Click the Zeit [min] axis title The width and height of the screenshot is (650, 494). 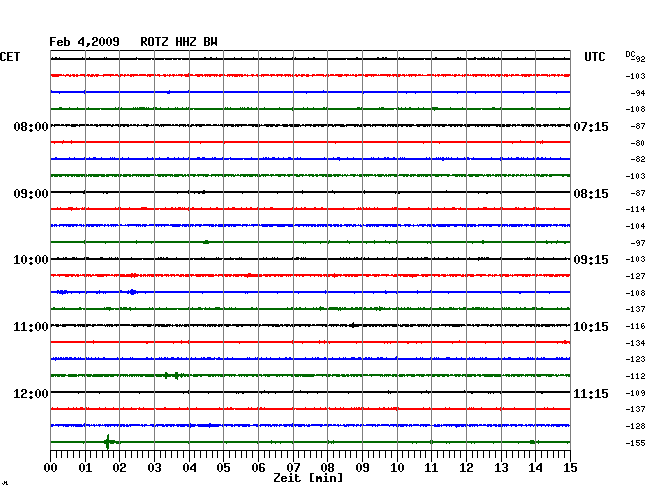[x=308, y=478]
